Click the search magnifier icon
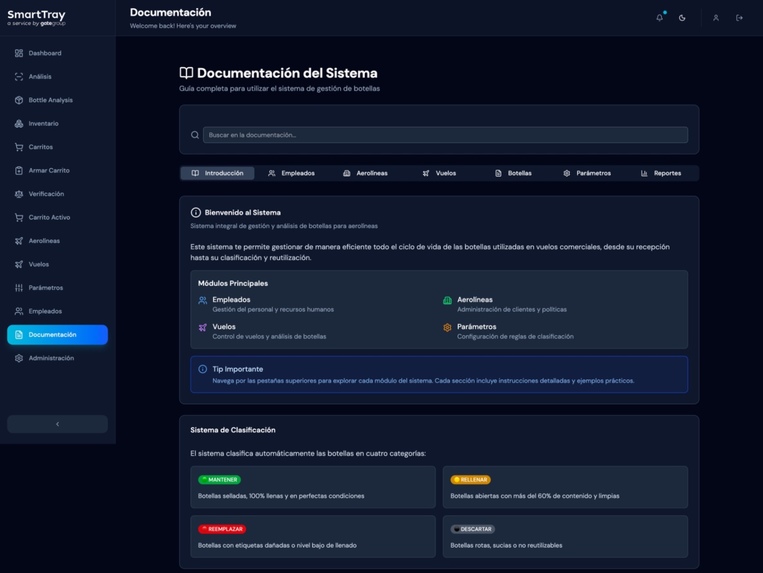Viewport: 763px width, 573px height. [195, 135]
